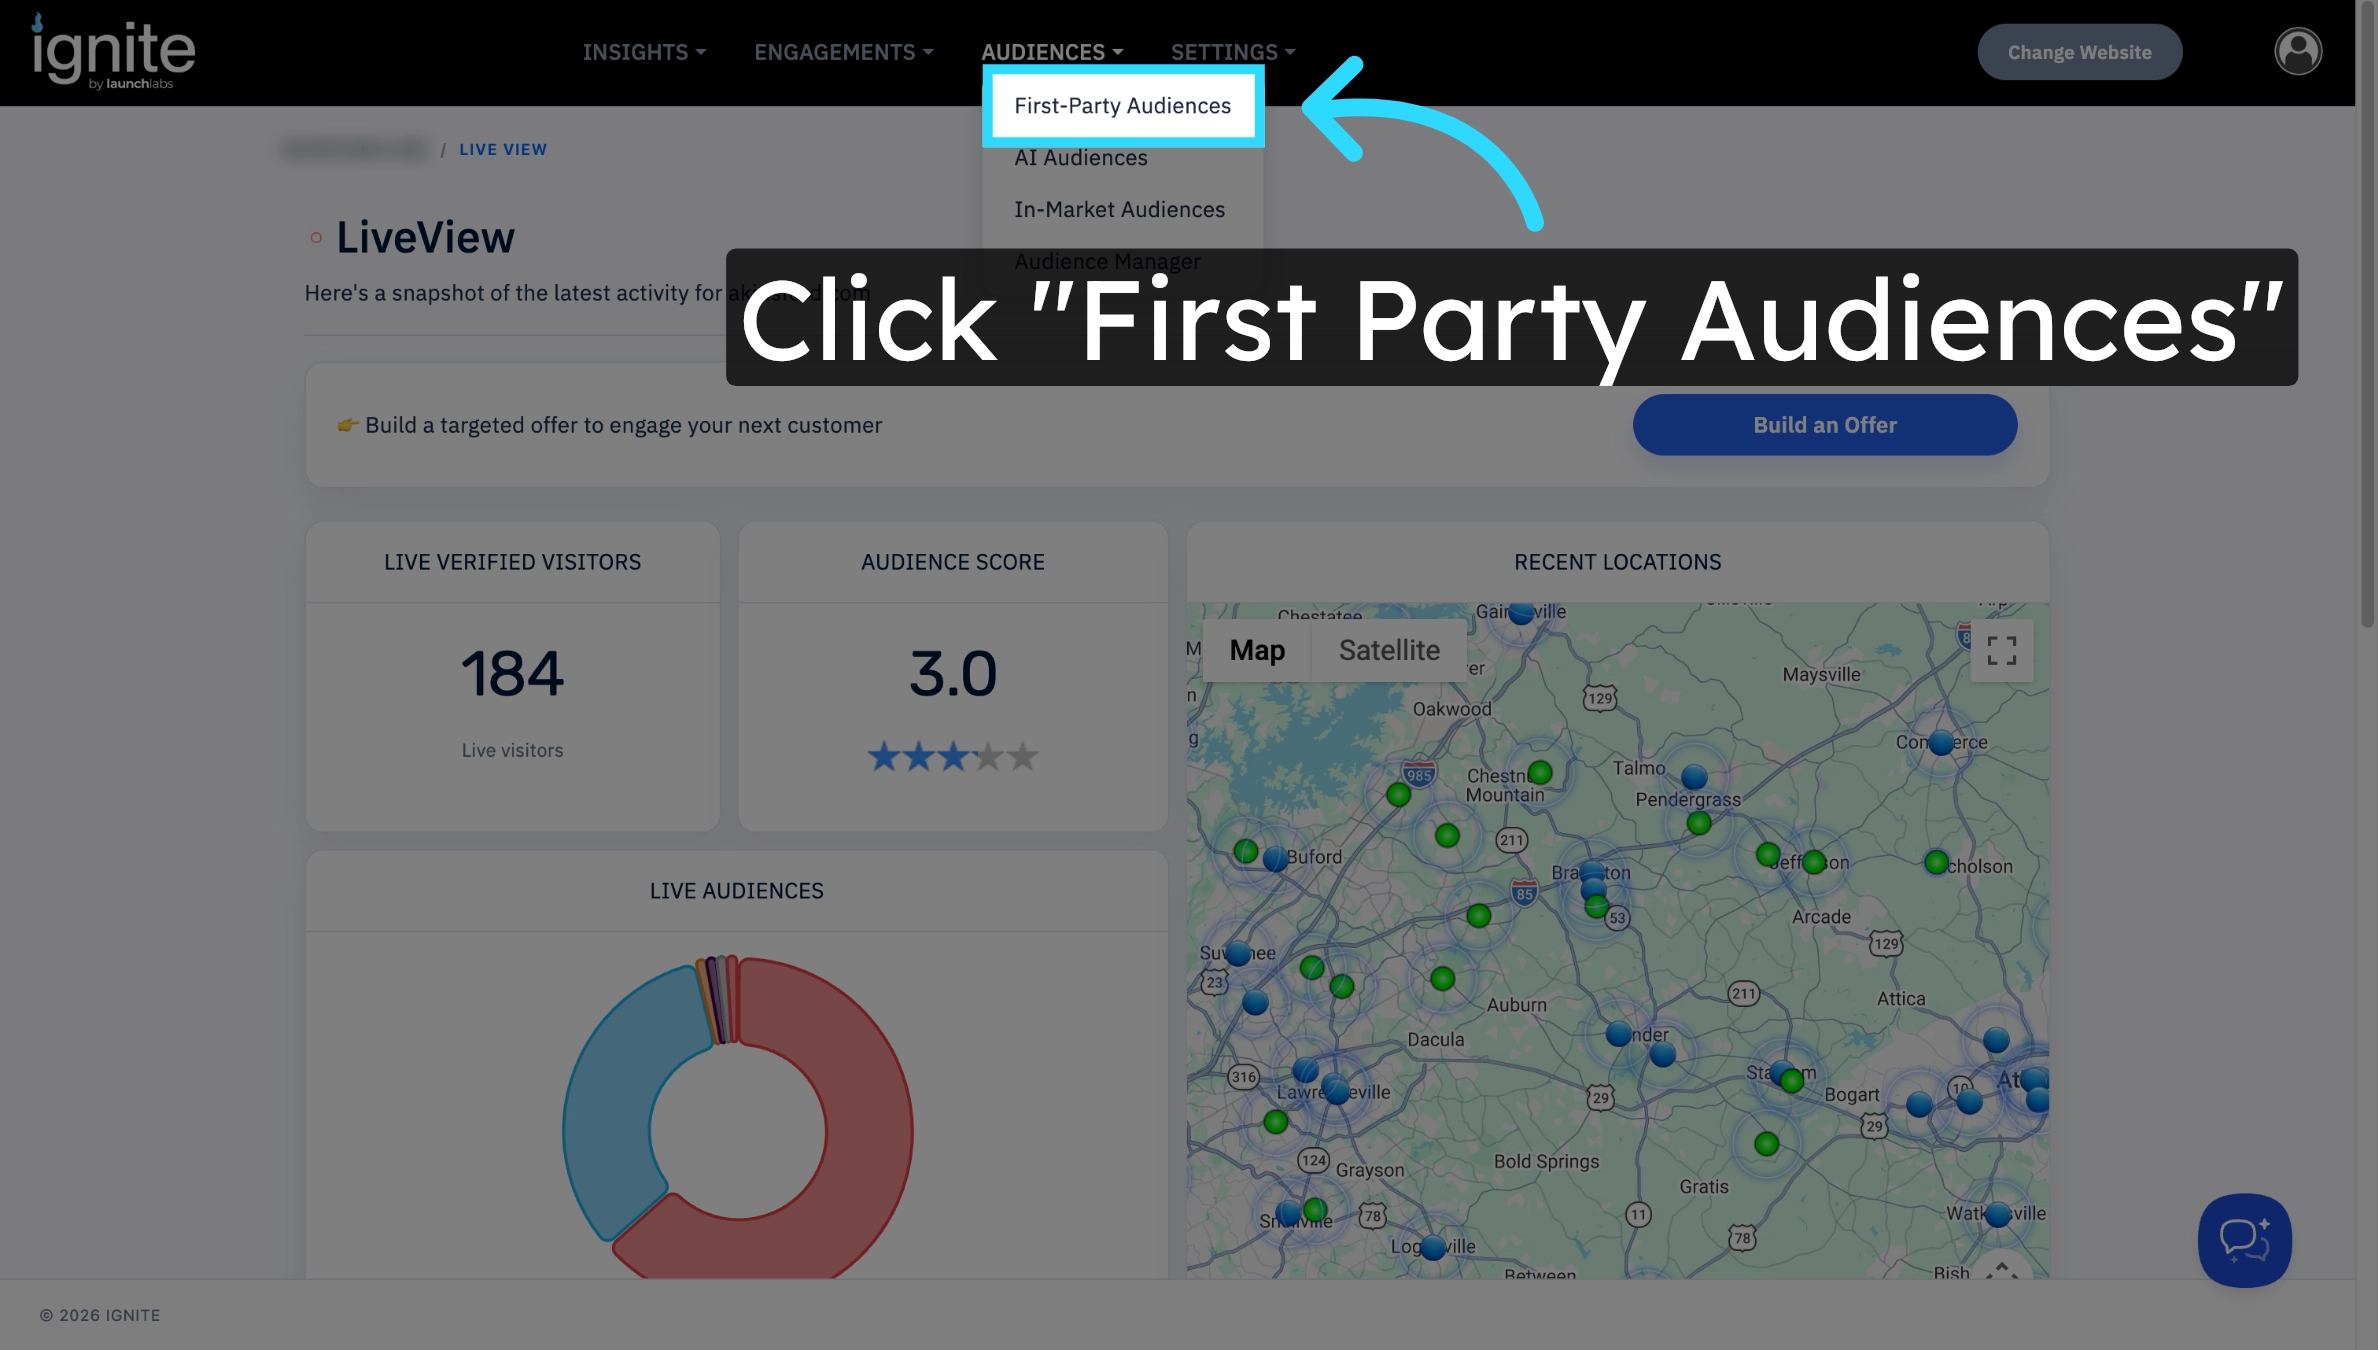This screenshot has height=1350, width=2378.
Task: Click the blue marker at Loganville
Action: pos(1433,1247)
